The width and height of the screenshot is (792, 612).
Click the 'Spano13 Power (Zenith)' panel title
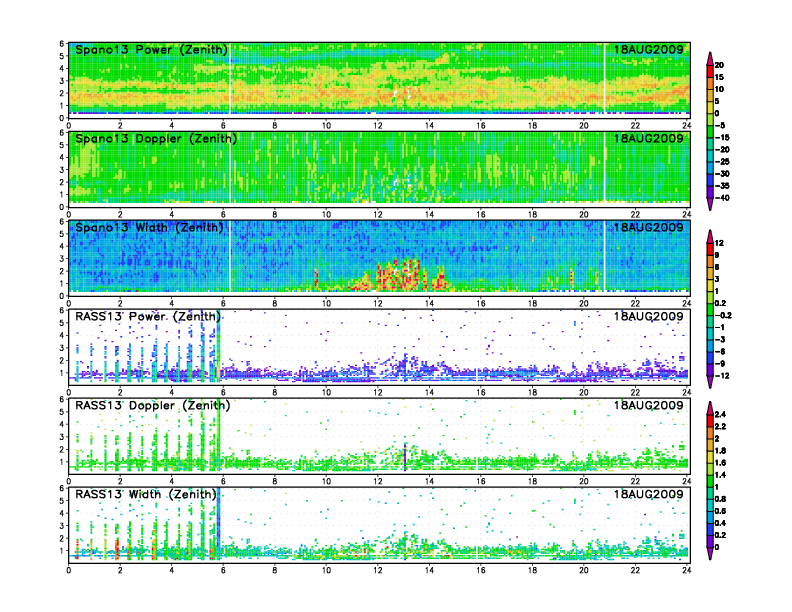(x=152, y=50)
